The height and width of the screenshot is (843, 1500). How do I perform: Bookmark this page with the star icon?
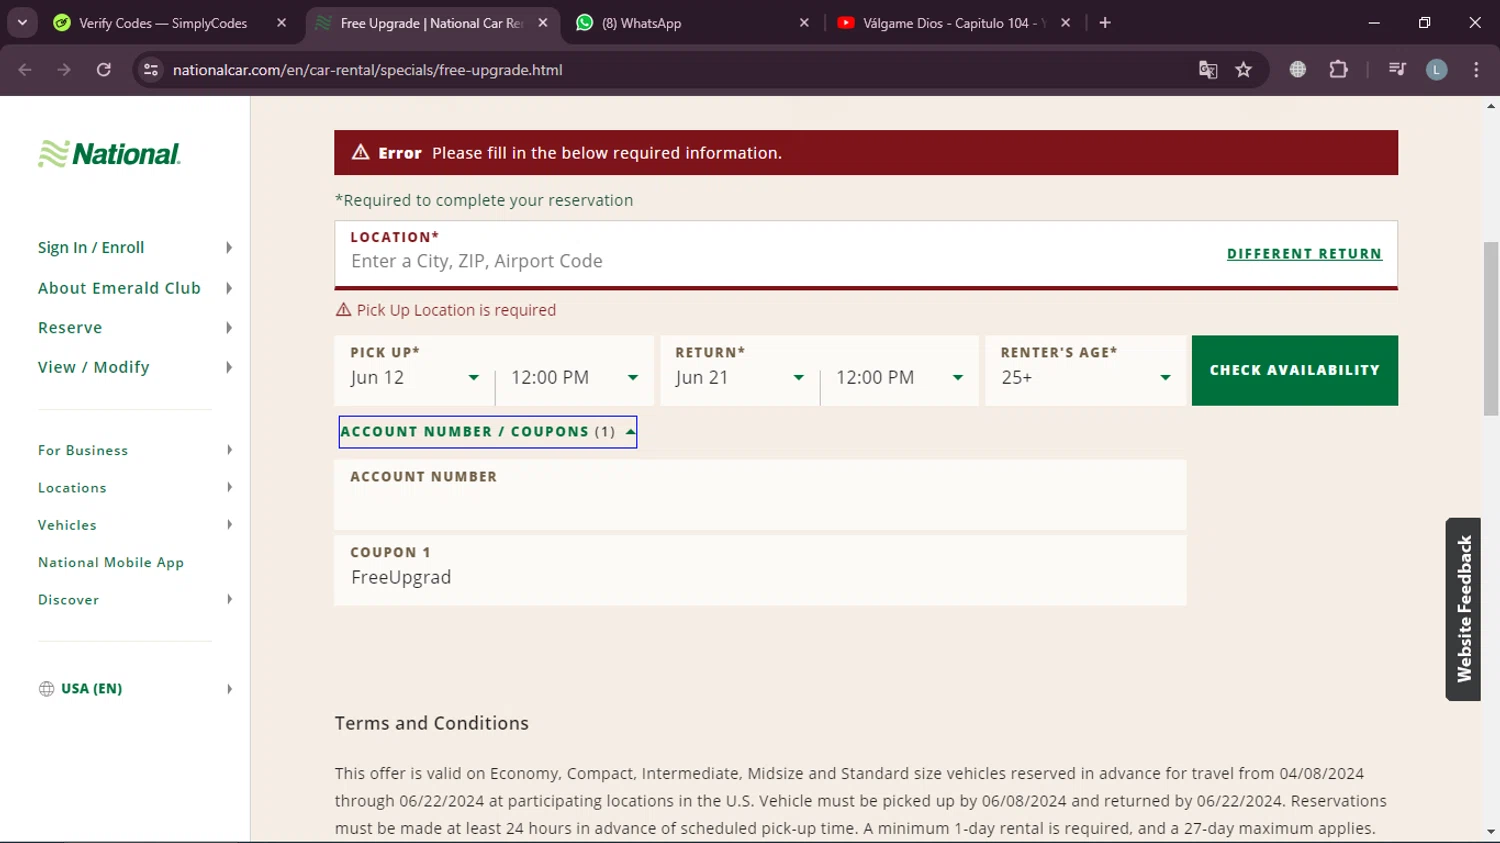point(1243,70)
